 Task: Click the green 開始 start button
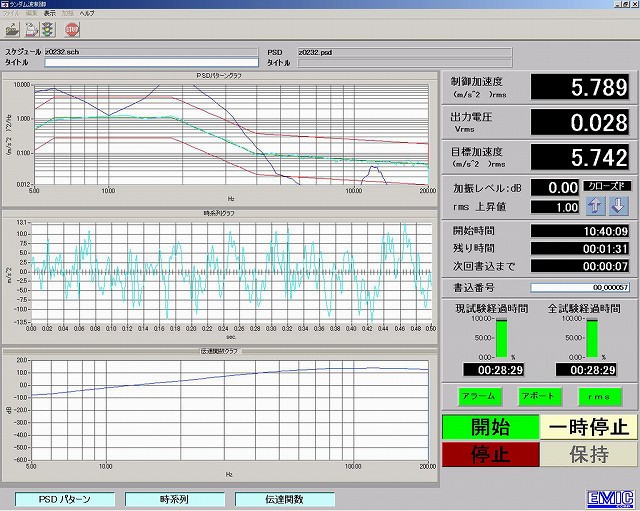coord(490,427)
